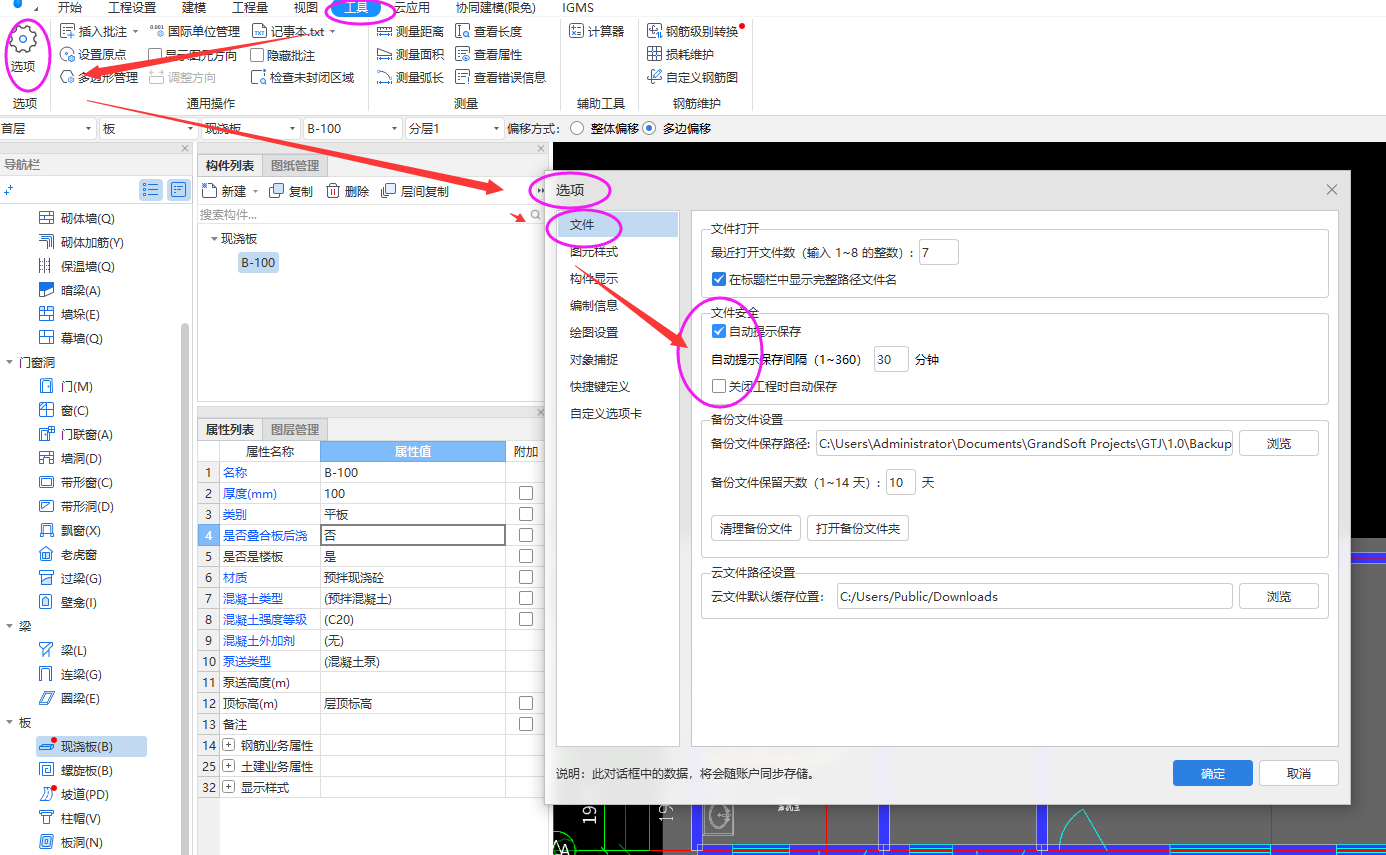The height and width of the screenshot is (855, 1386).
Task: Toggle 自动提示保存 checkbox
Action: pyautogui.click(x=718, y=331)
